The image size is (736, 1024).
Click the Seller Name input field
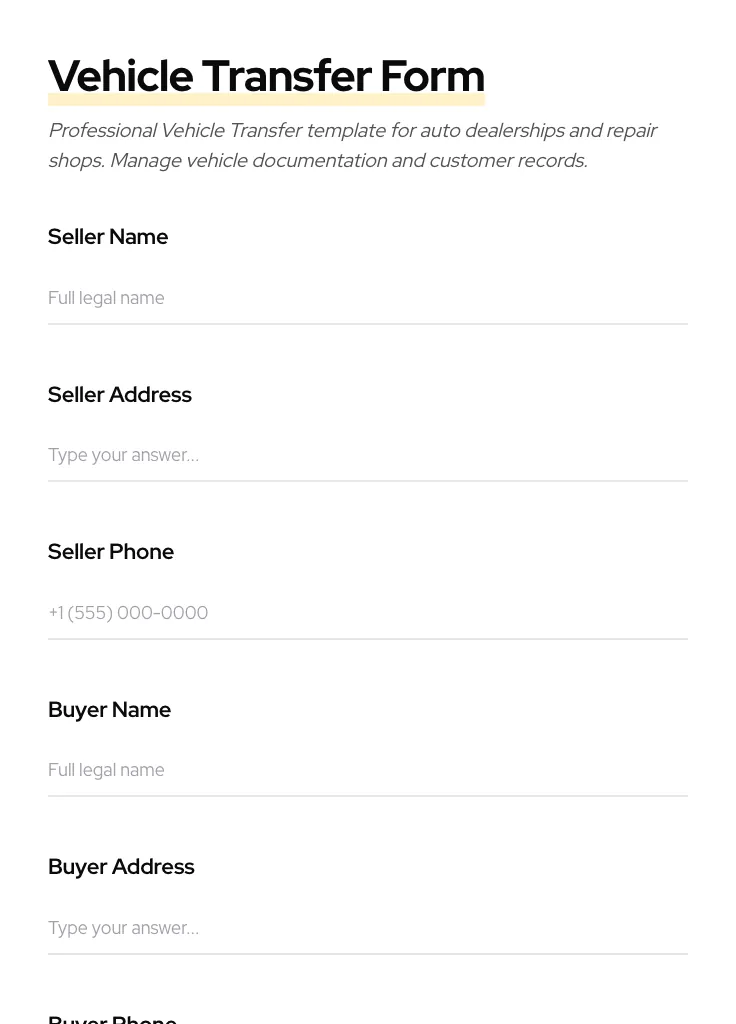coord(367,298)
